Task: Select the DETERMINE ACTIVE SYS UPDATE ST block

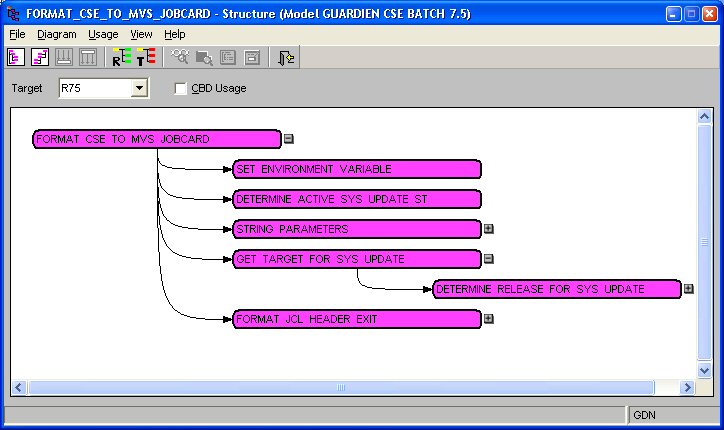Action: click(356, 199)
